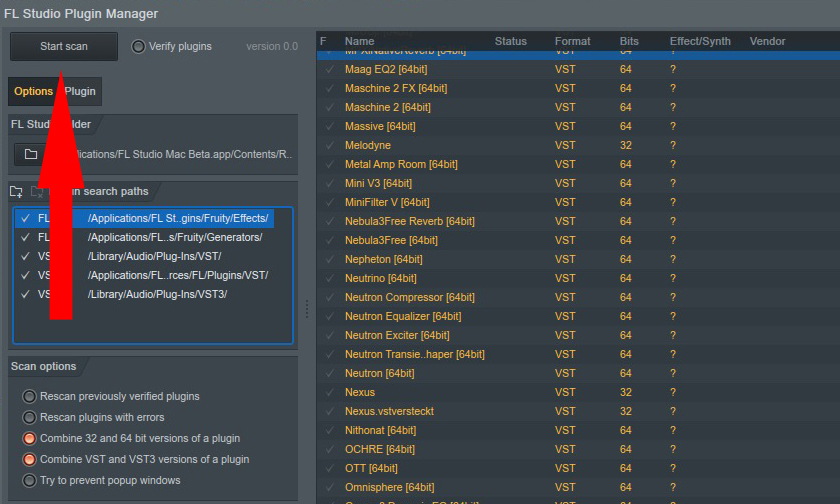Viewport: 840px width, 504px height.
Task: Sort by the Vendor column header
Action: (x=767, y=41)
